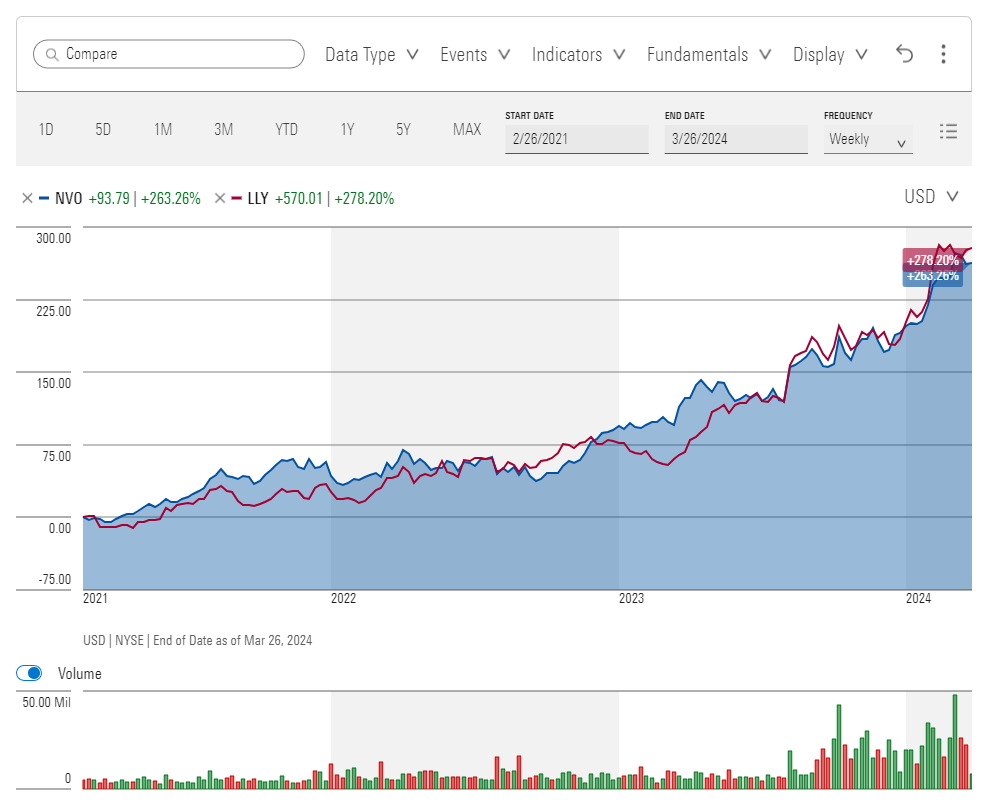
Task: Select the 1D time range
Action: [x=46, y=129]
